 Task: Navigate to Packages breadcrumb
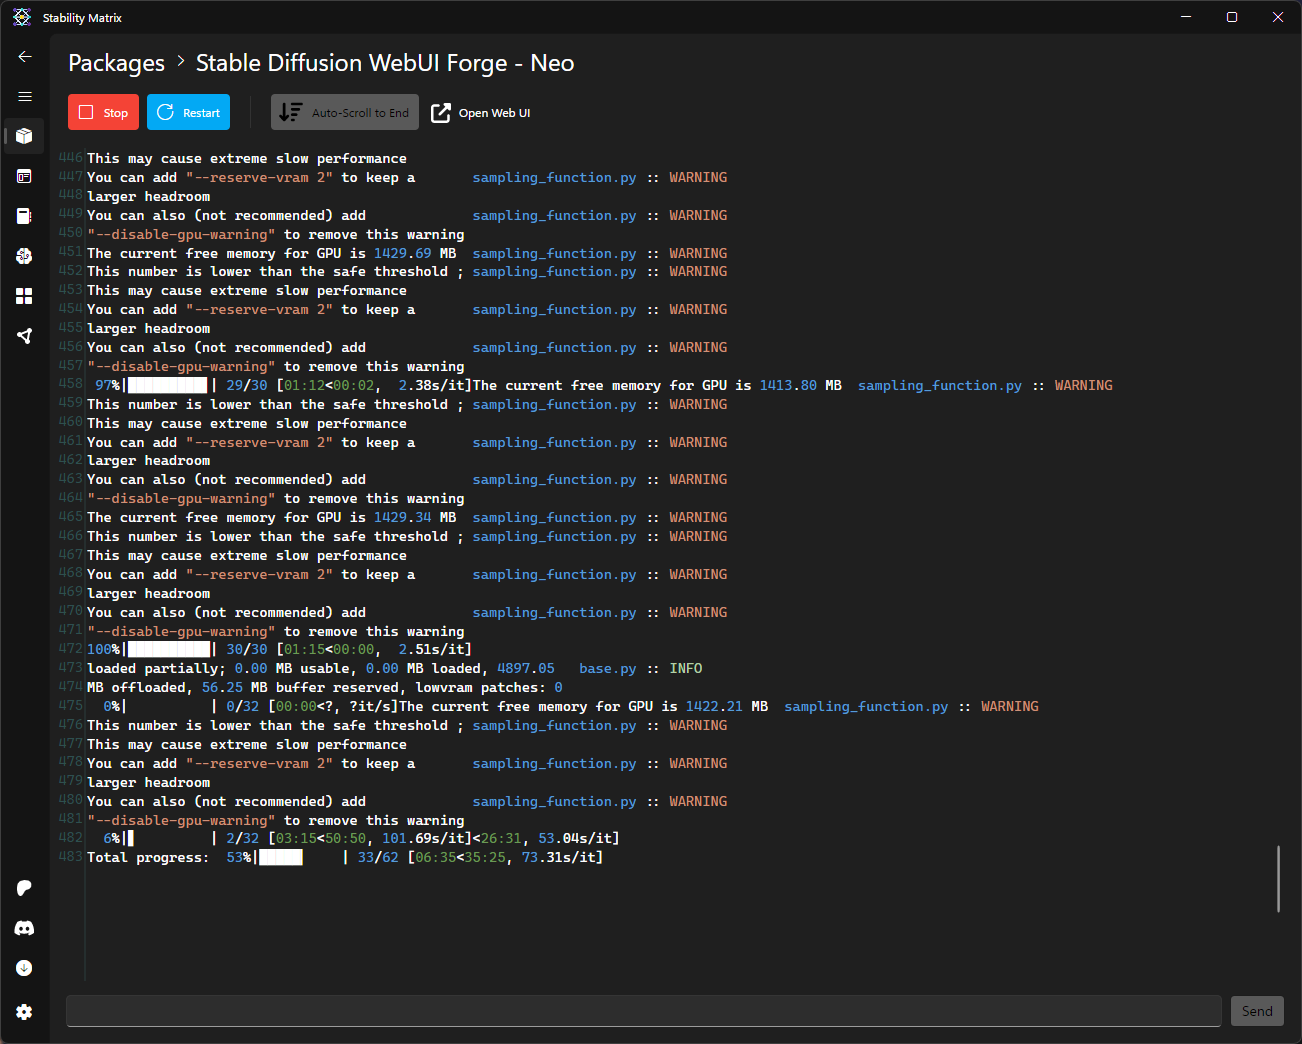[116, 63]
